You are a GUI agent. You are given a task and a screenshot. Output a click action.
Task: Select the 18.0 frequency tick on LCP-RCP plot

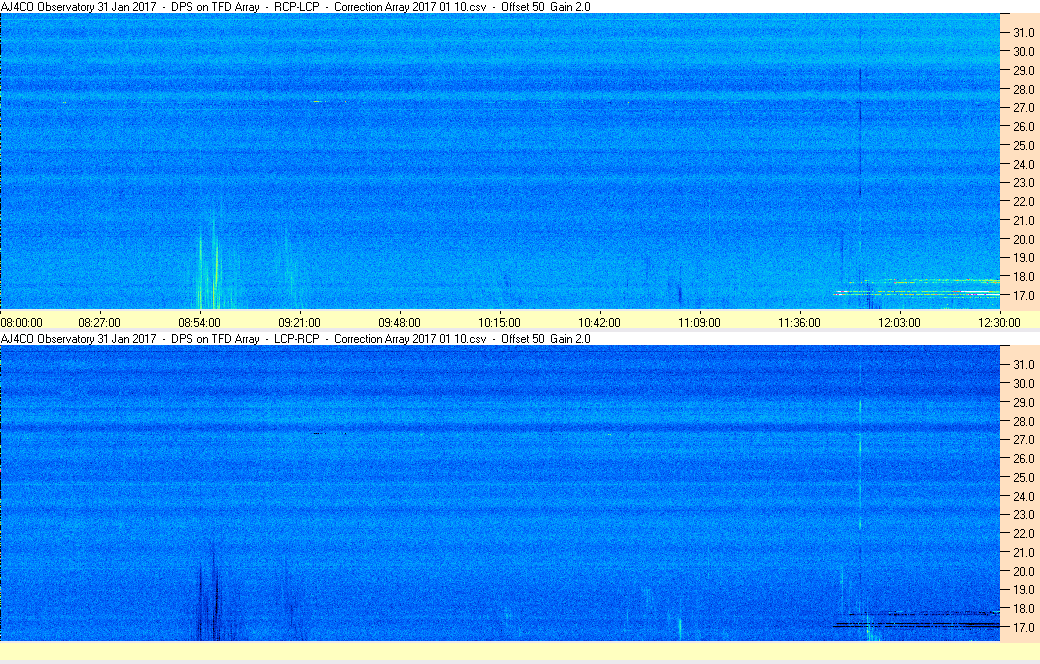(x=1023, y=608)
